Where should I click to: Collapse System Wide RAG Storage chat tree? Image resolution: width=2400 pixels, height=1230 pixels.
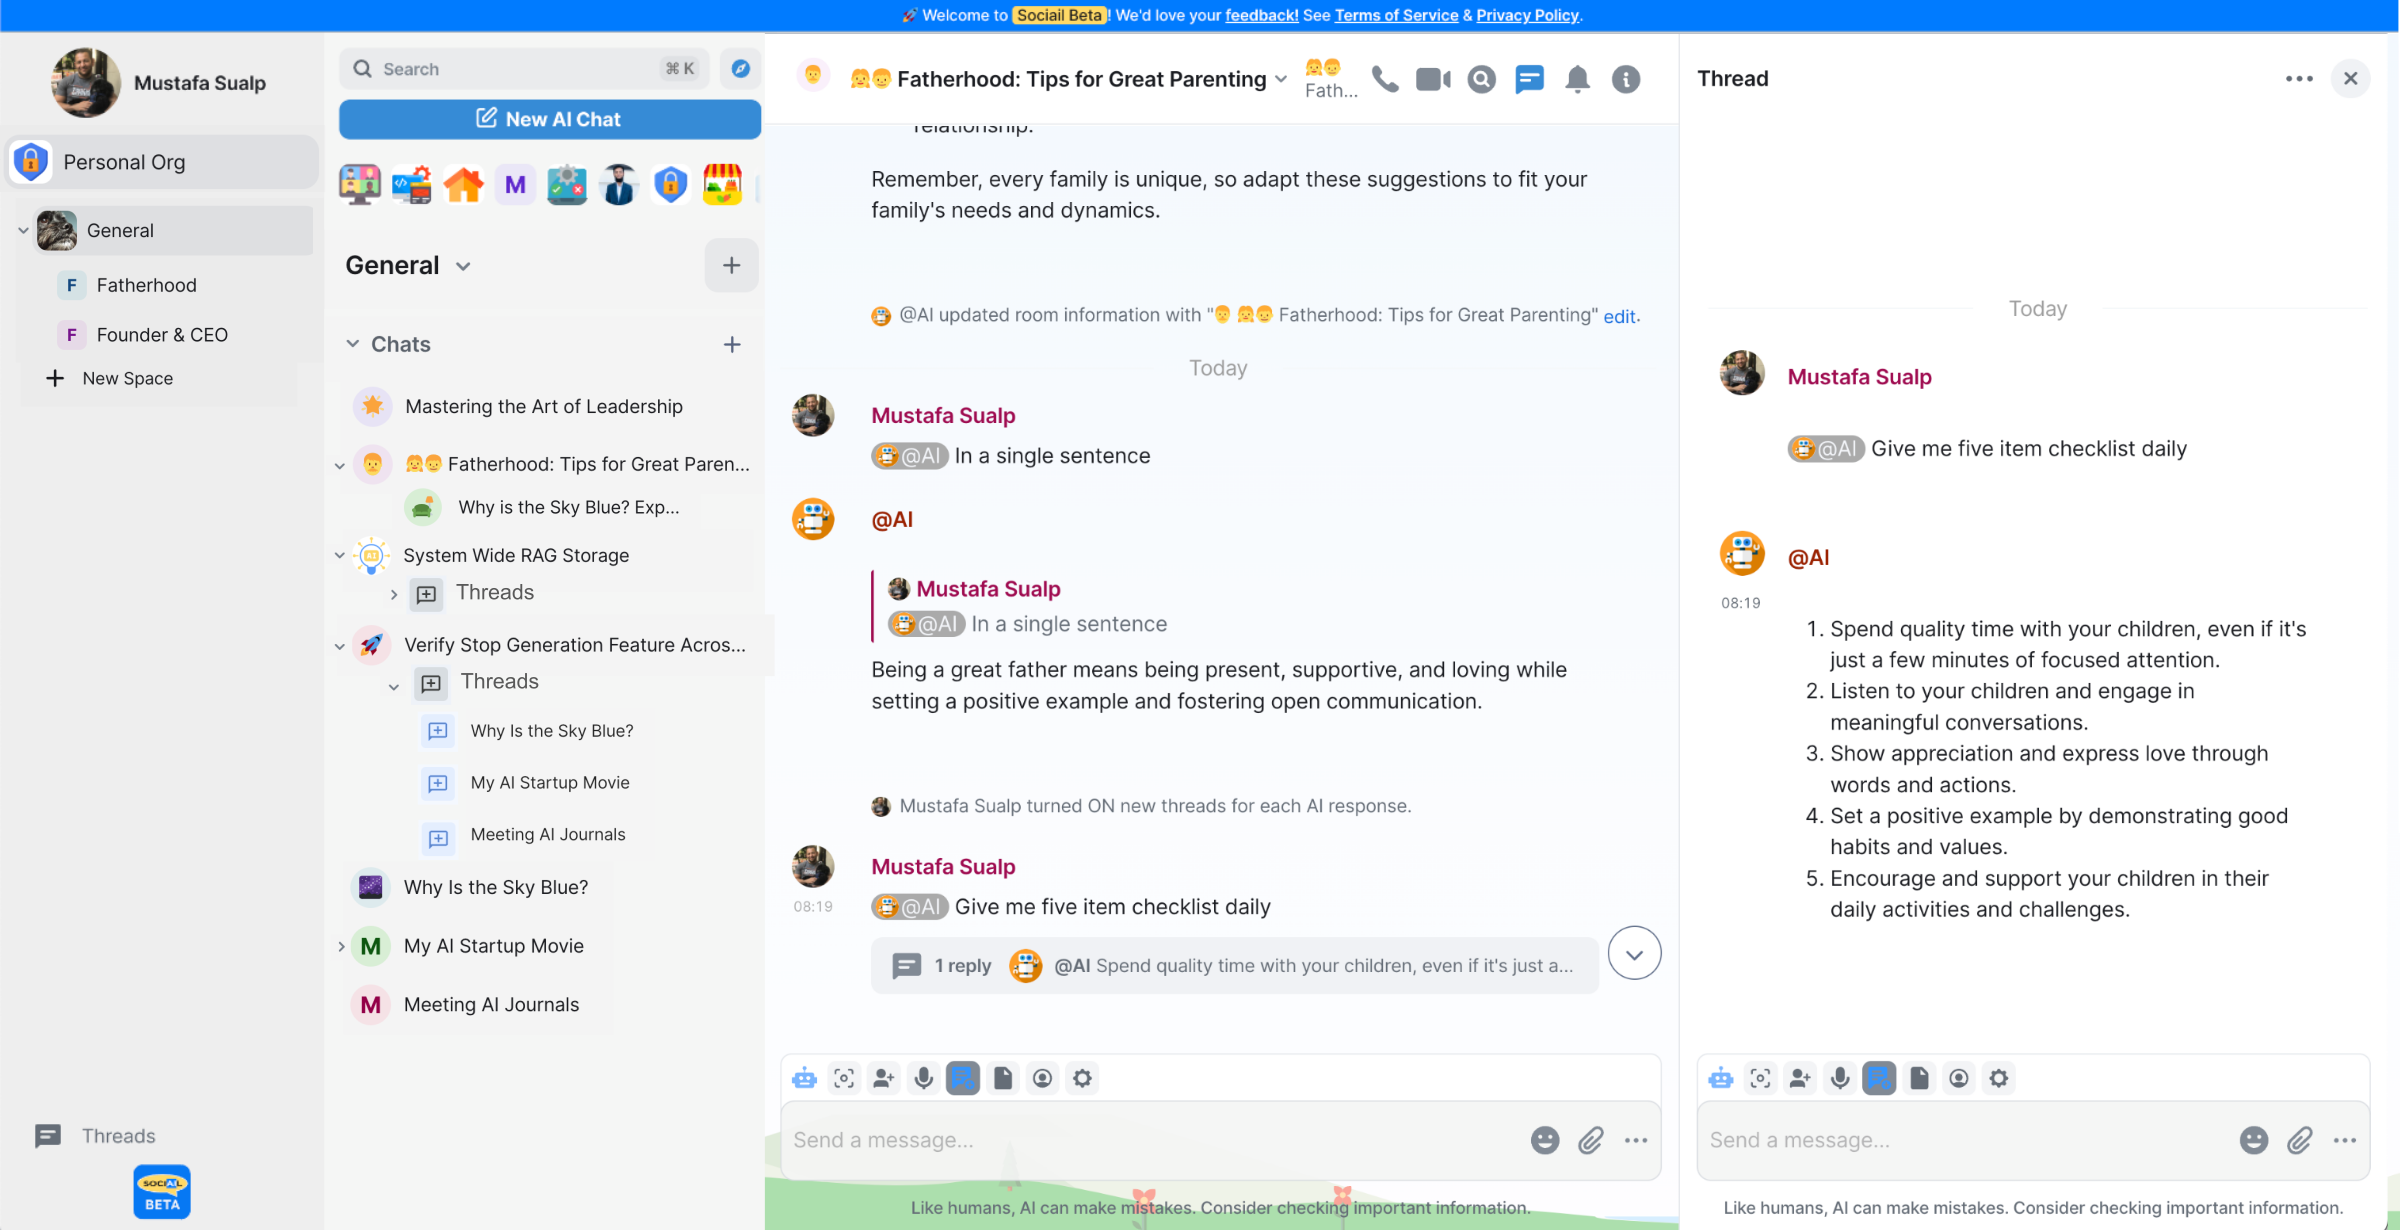(x=339, y=555)
